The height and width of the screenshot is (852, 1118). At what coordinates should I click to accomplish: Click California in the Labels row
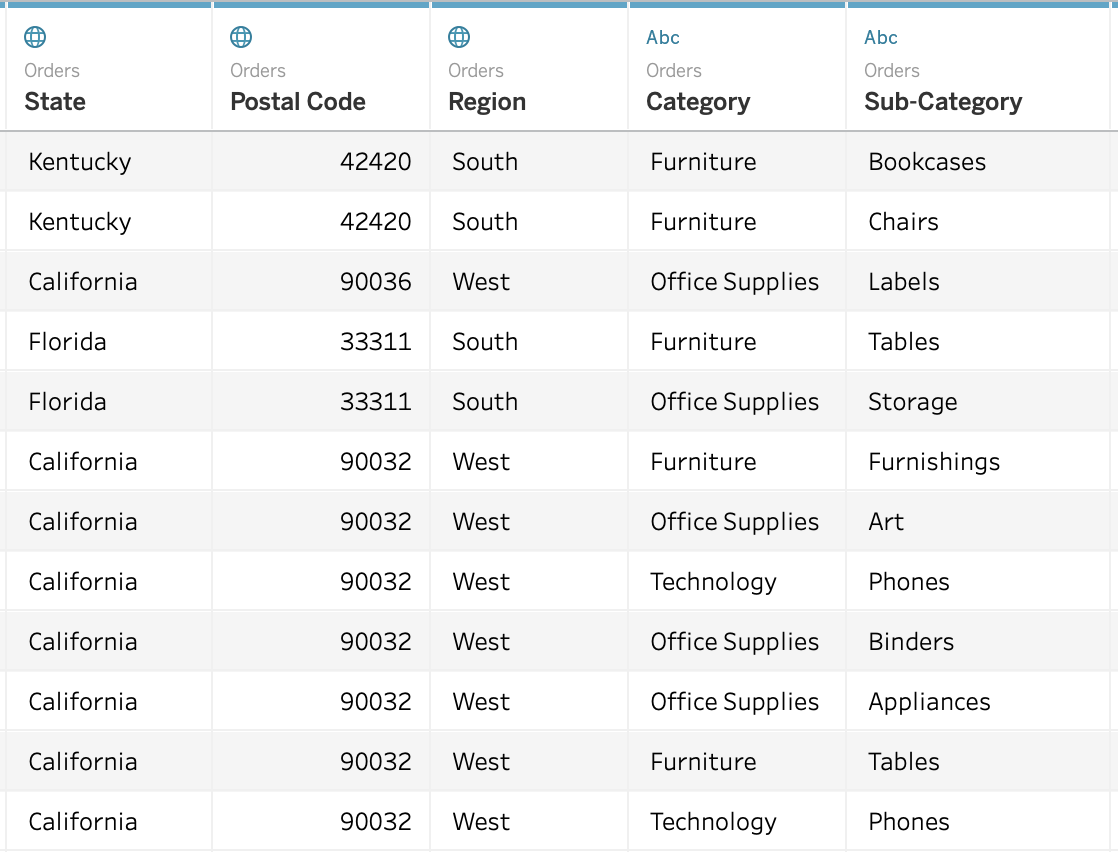(83, 282)
